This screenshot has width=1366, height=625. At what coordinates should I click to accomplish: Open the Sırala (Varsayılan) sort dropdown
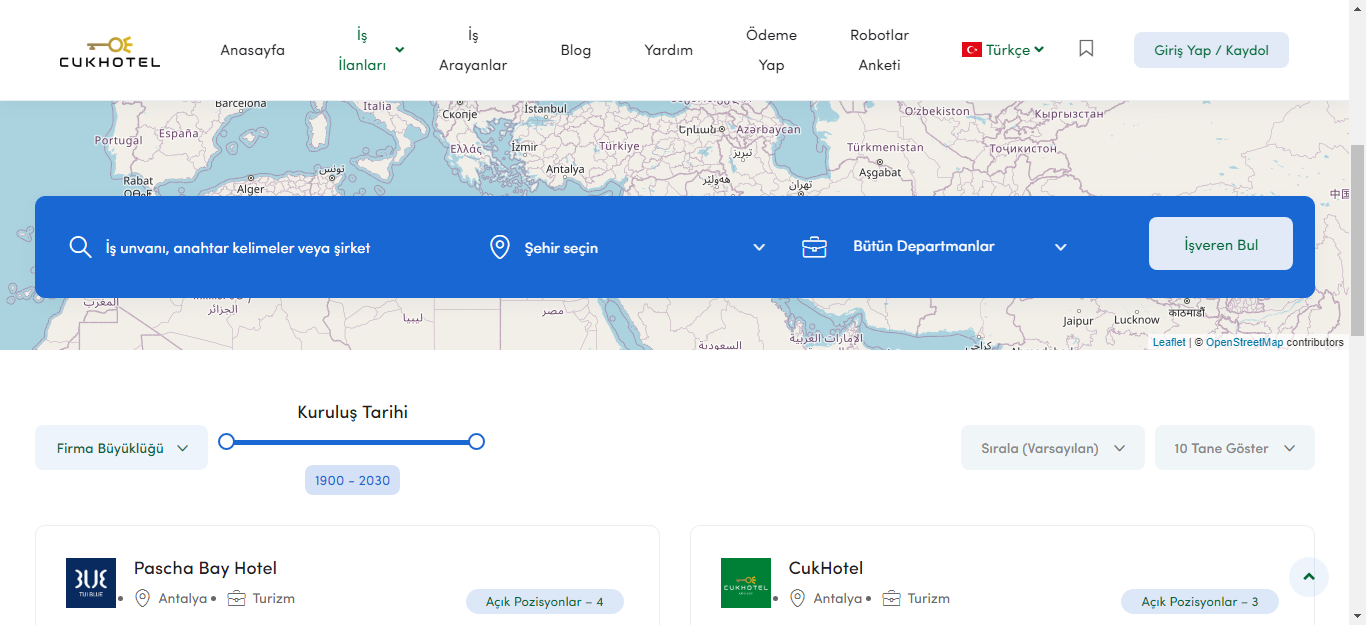(x=1052, y=448)
